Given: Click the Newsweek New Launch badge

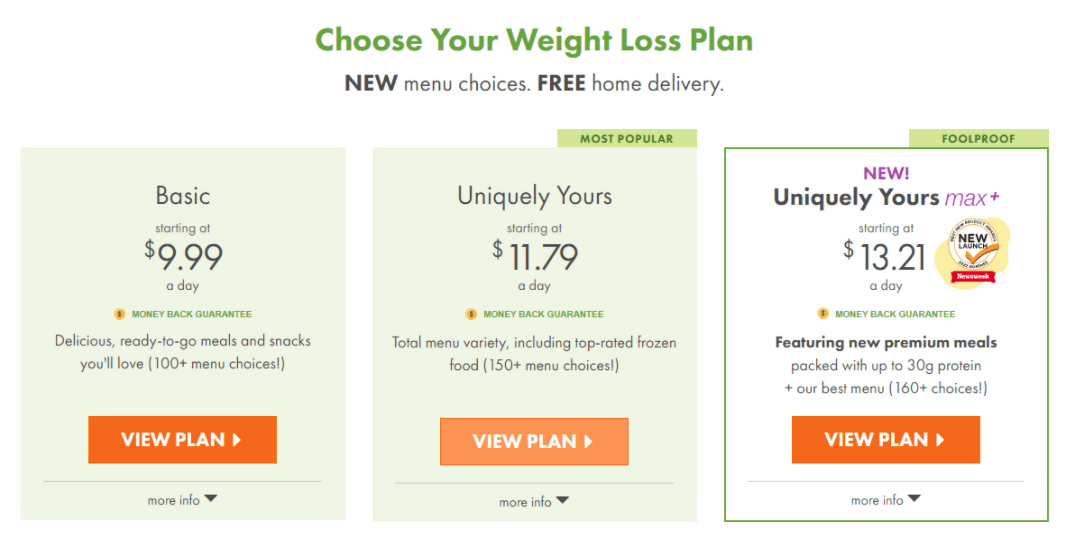Looking at the screenshot, I should click(x=971, y=252).
